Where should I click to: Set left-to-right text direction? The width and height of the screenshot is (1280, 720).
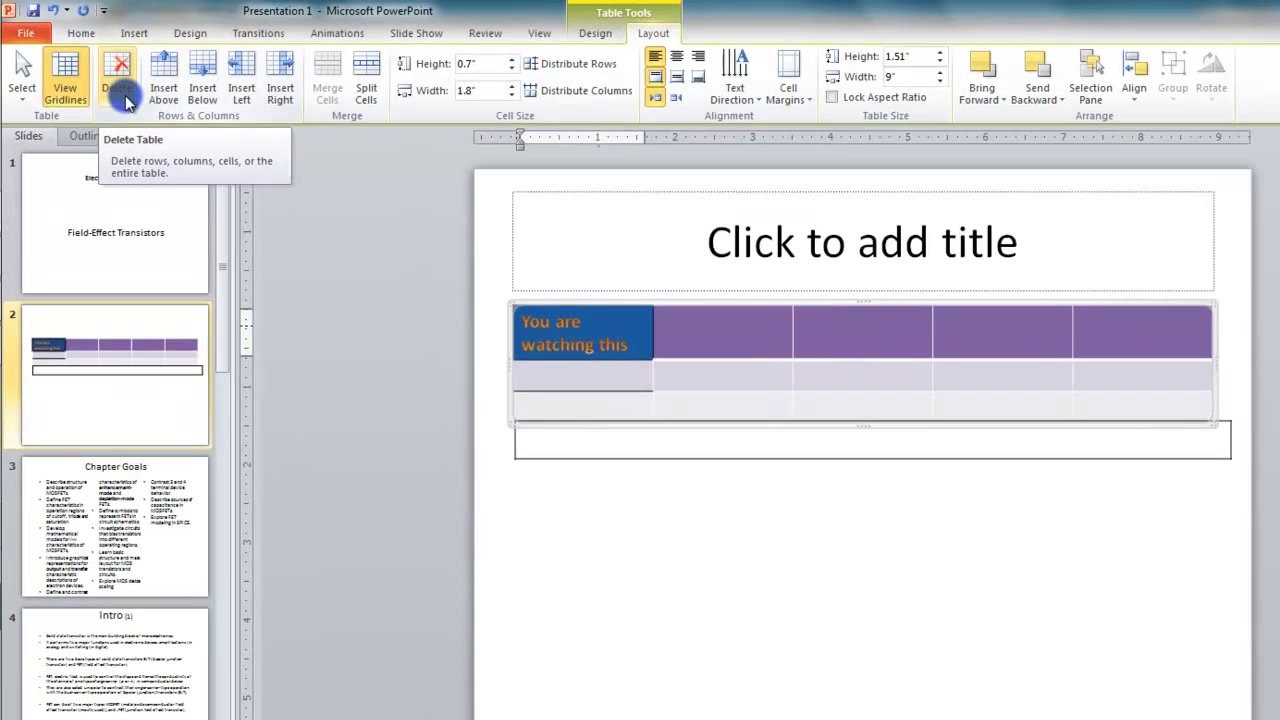click(655, 97)
